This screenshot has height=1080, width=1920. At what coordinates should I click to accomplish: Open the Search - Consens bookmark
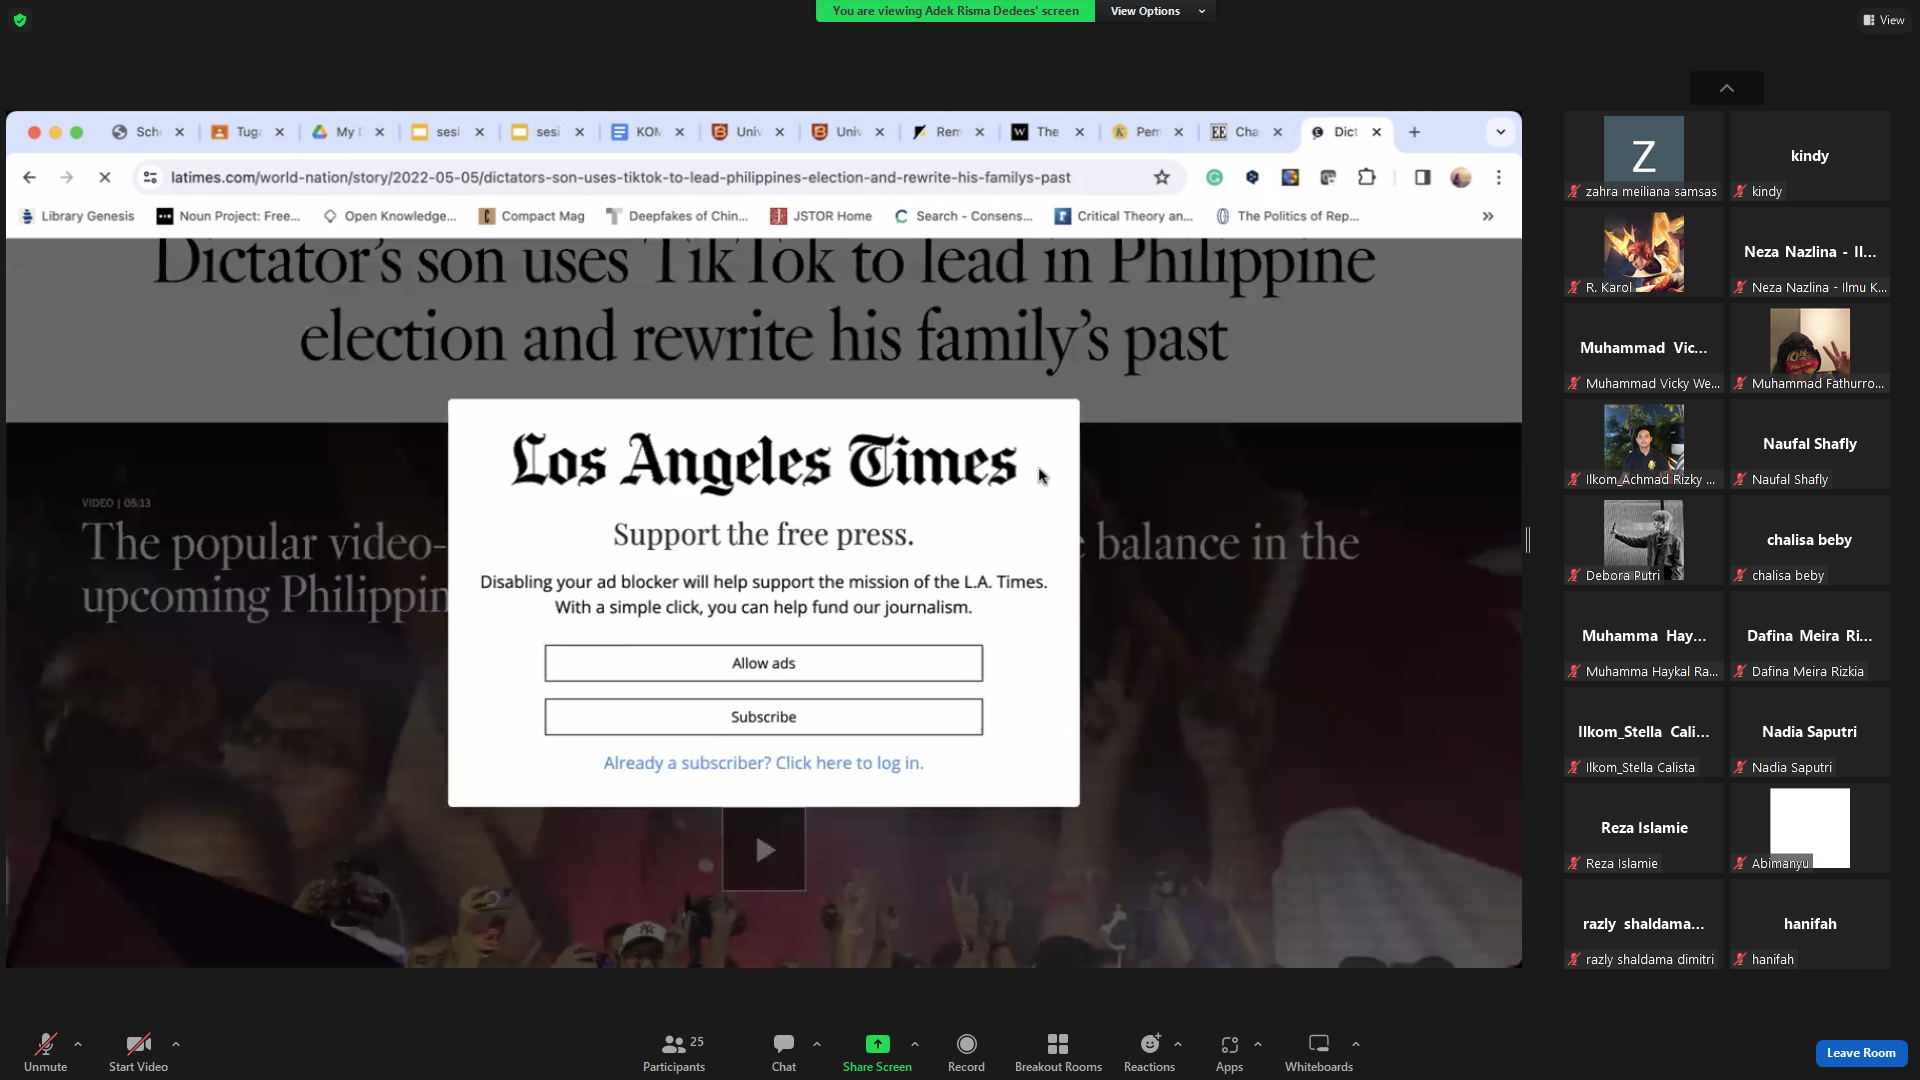coord(963,216)
